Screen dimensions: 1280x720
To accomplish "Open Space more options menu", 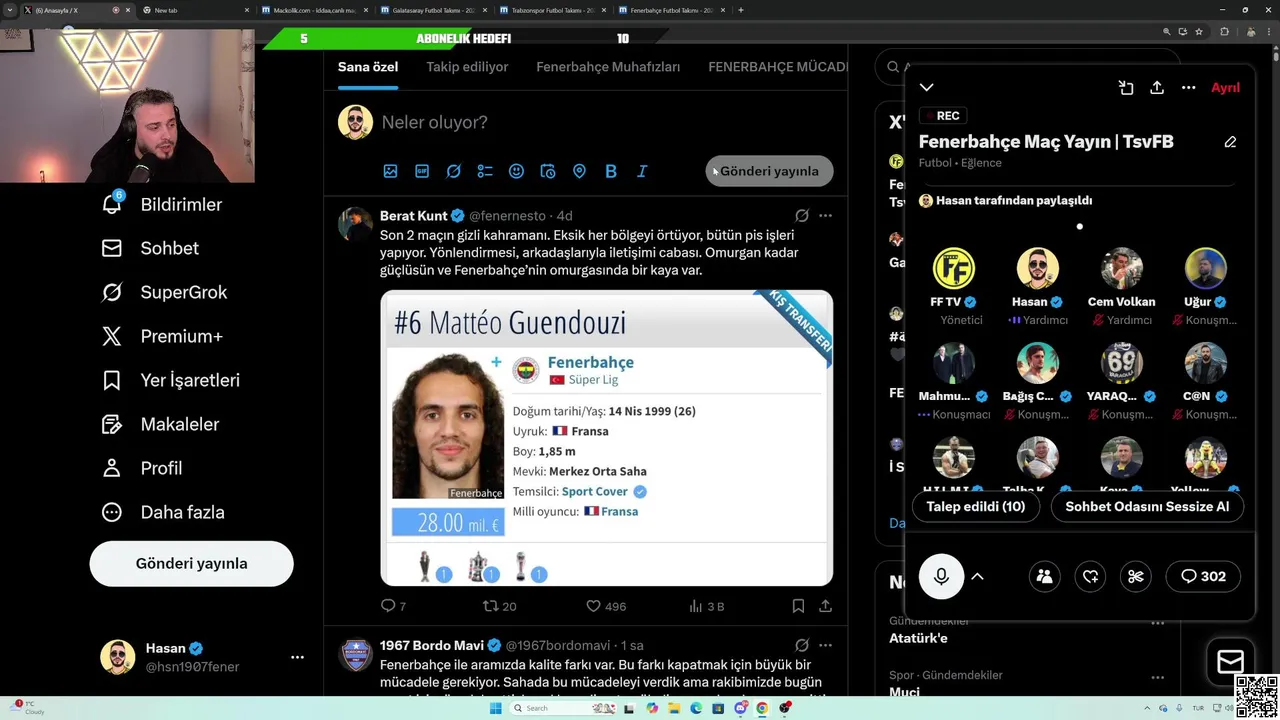I will [1188, 88].
